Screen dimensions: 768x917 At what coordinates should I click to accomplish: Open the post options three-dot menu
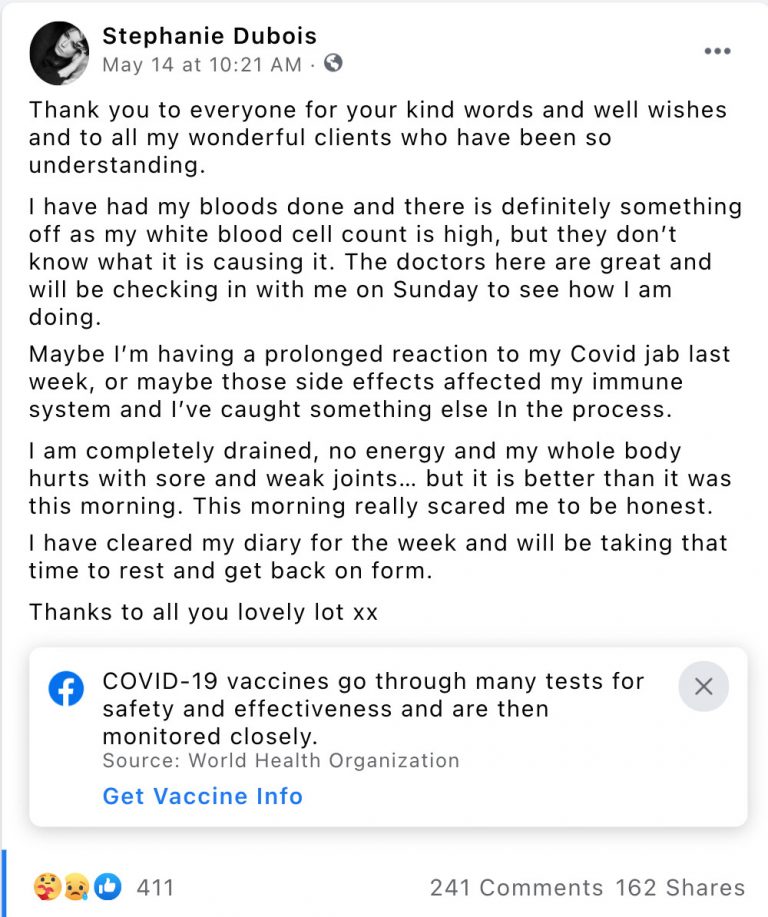point(717,52)
